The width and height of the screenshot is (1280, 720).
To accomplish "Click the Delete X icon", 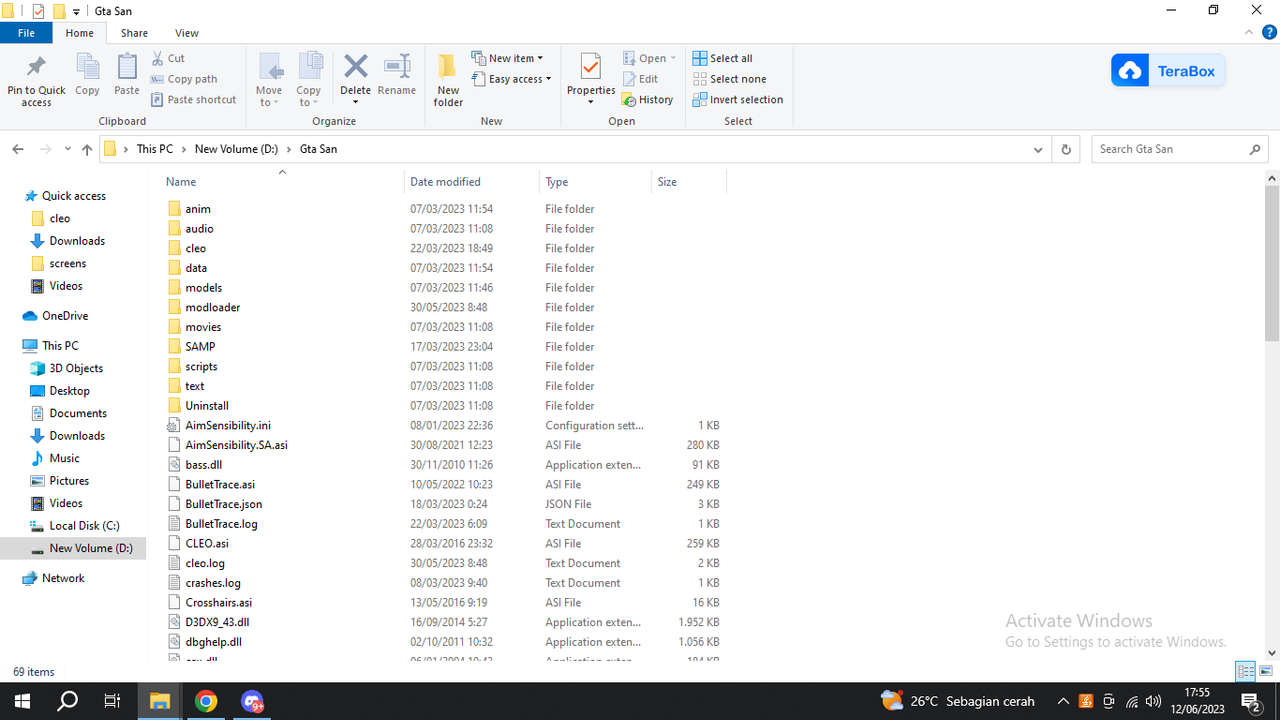I will point(355,66).
